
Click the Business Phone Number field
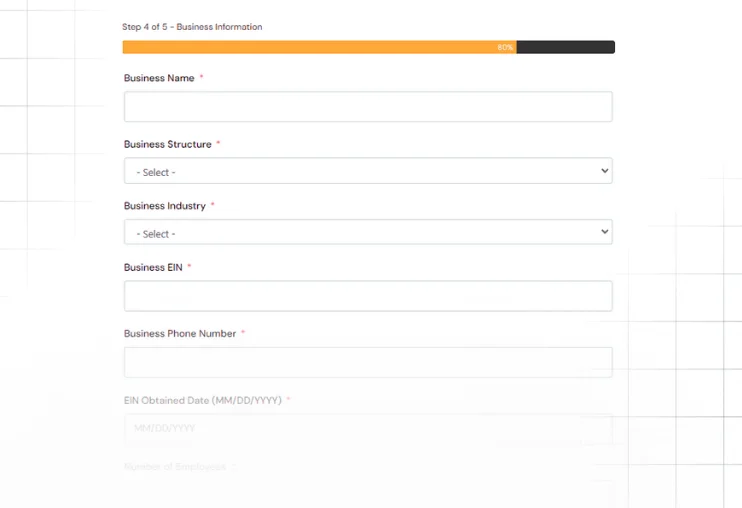[x=367, y=362]
